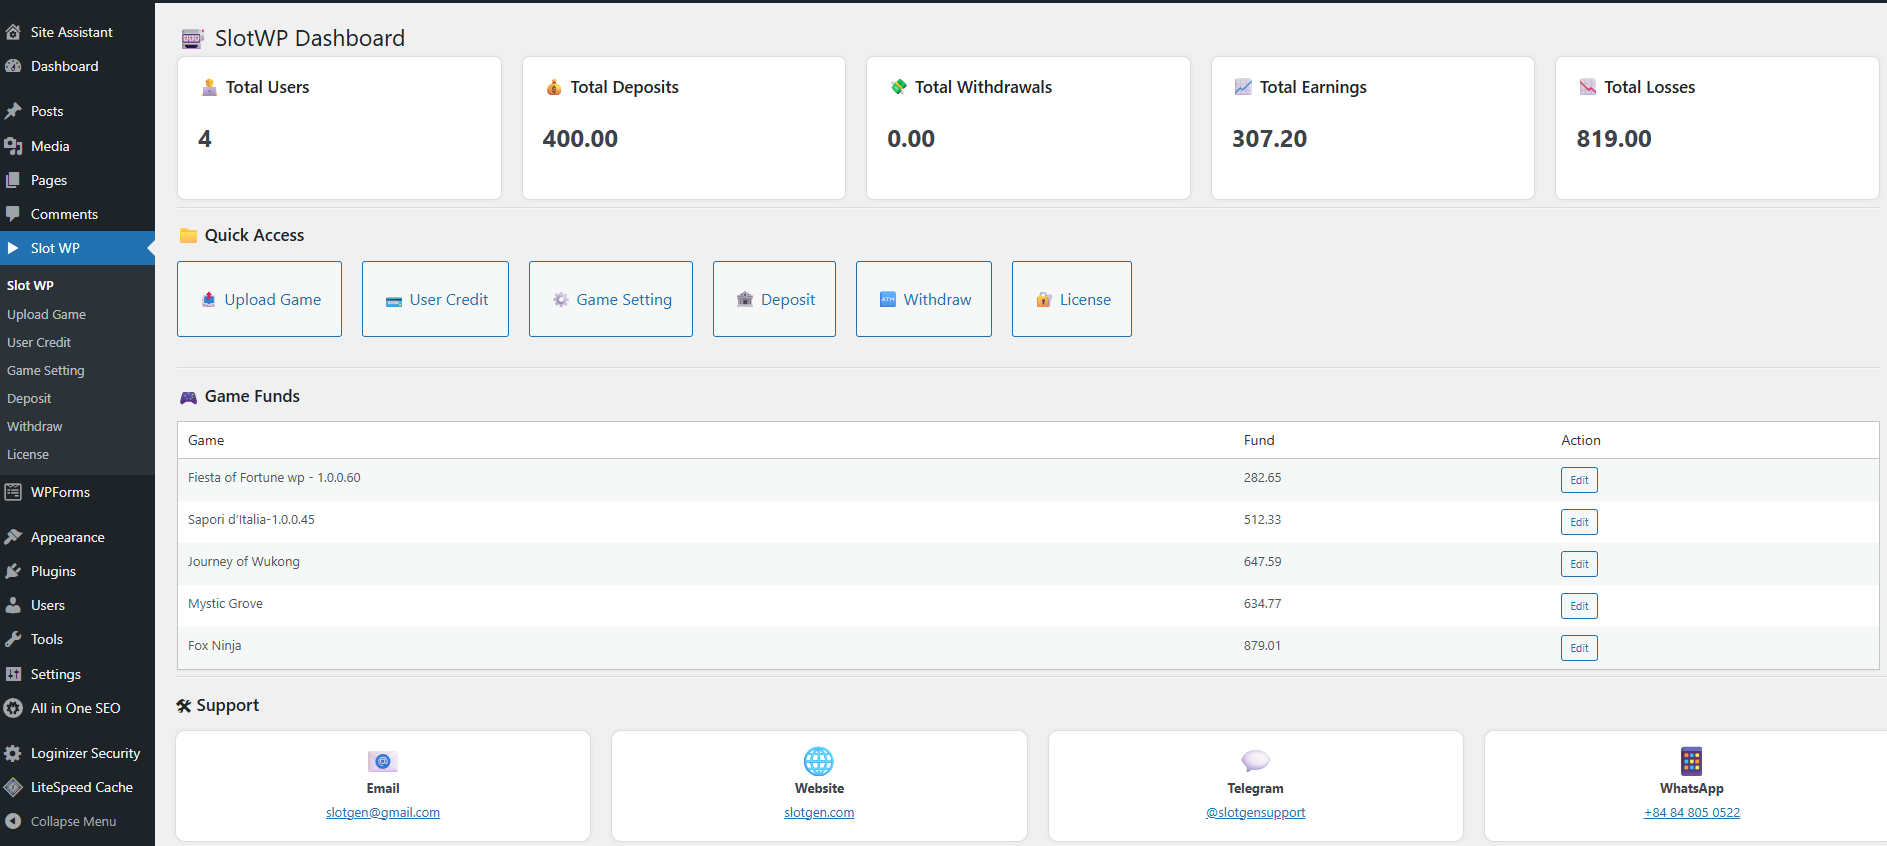This screenshot has height=846, width=1887.
Task: Open the slotgen@gmail.com email link
Action: [383, 813]
